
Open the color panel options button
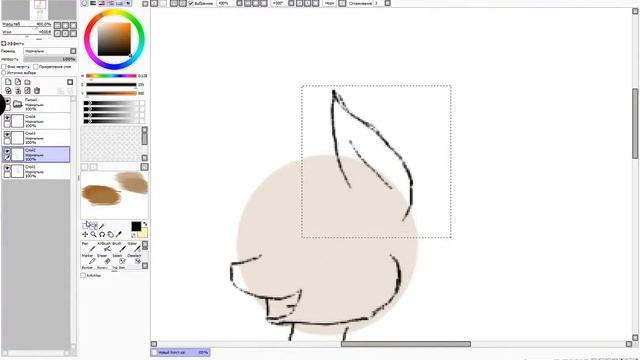pyautogui.click(x=145, y=3)
